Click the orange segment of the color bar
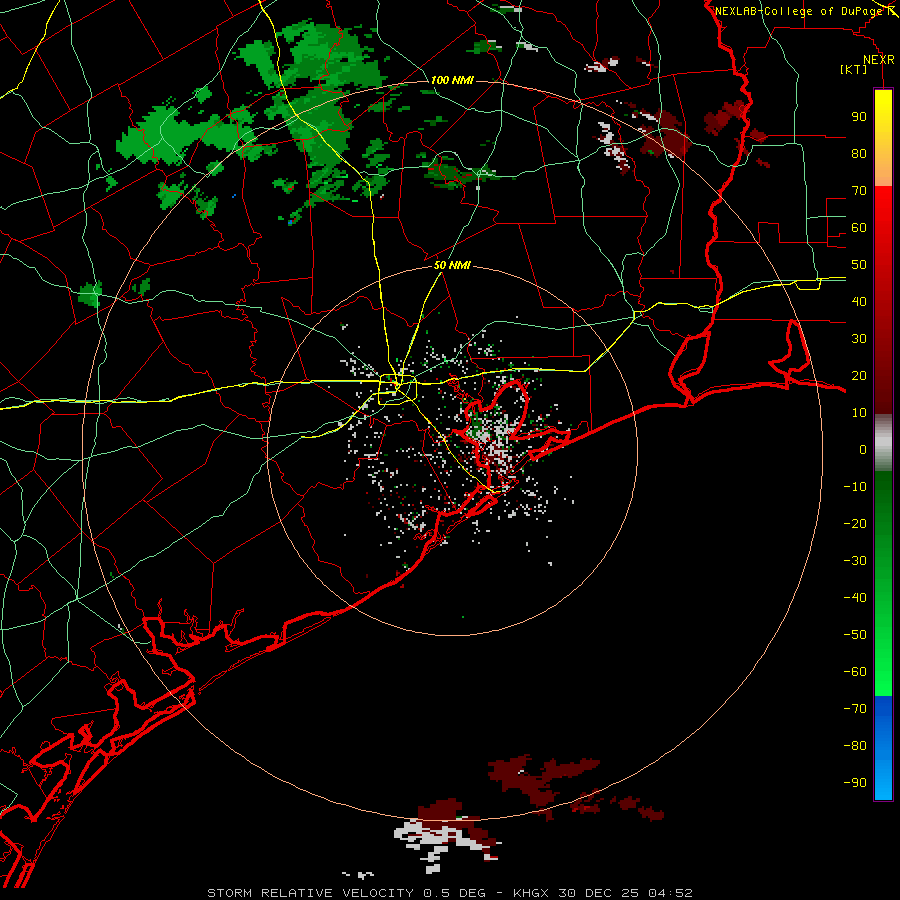The width and height of the screenshot is (900, 900). click(883, 166)
